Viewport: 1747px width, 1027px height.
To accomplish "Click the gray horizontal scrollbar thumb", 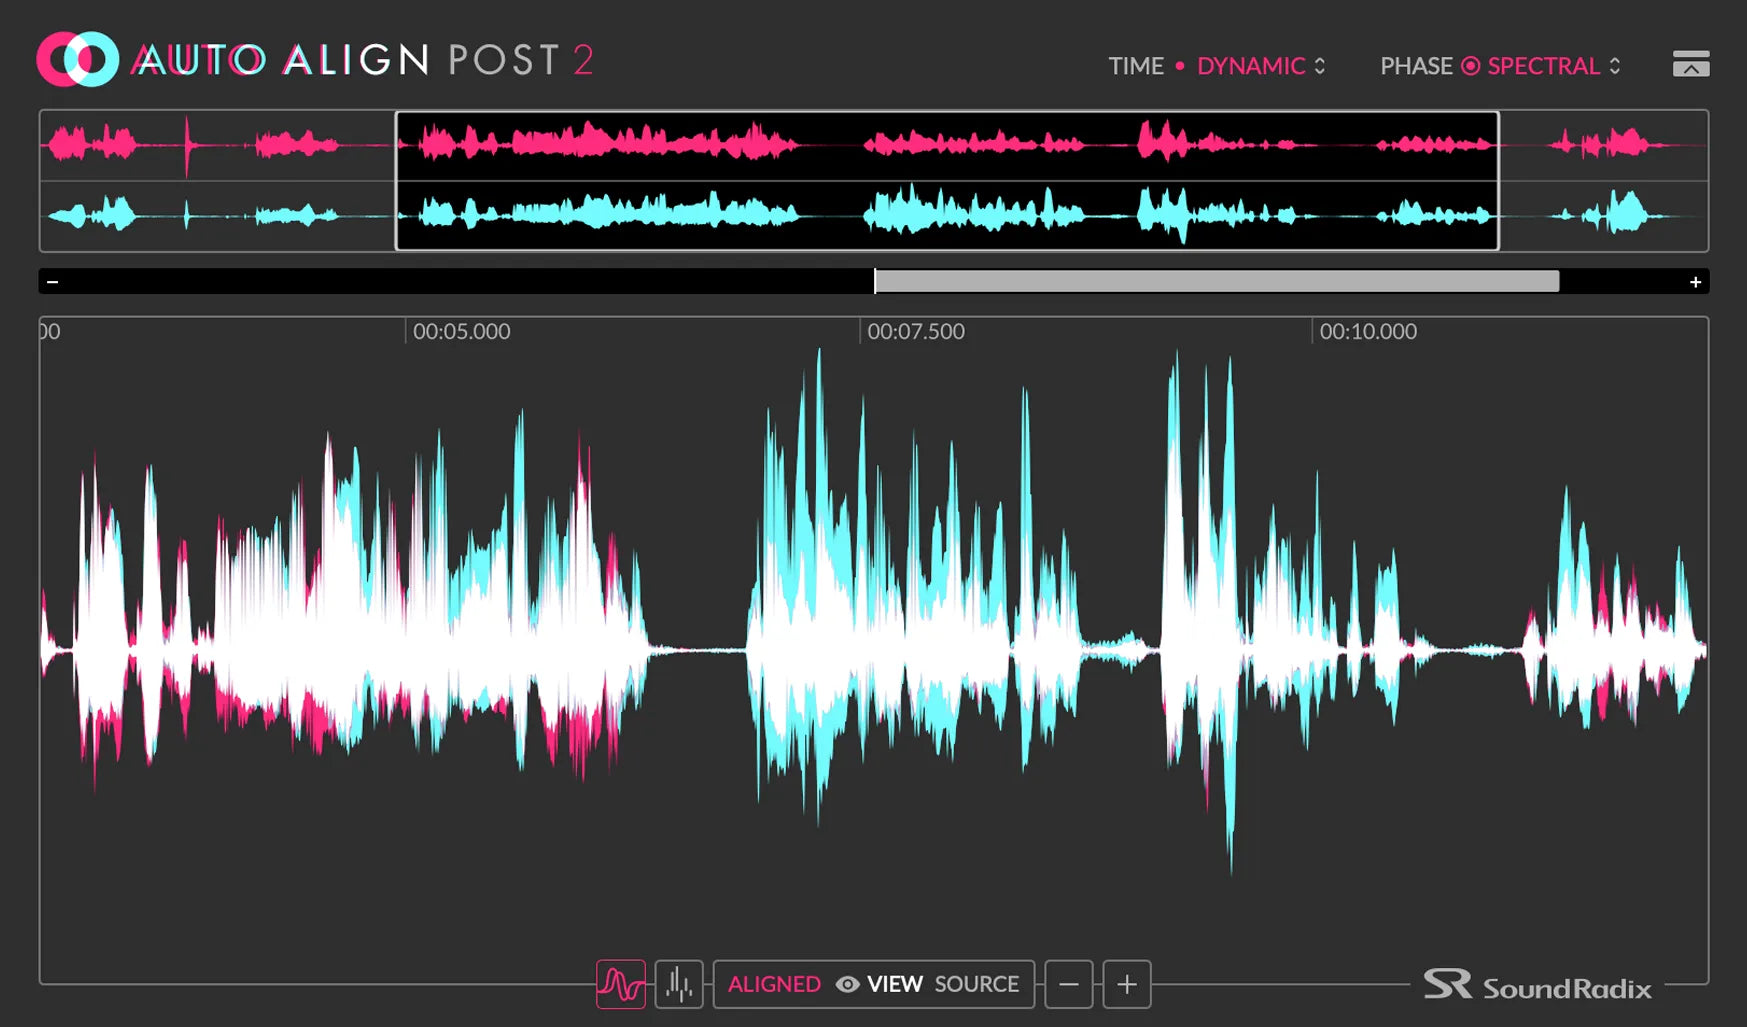I will 1216,282.
